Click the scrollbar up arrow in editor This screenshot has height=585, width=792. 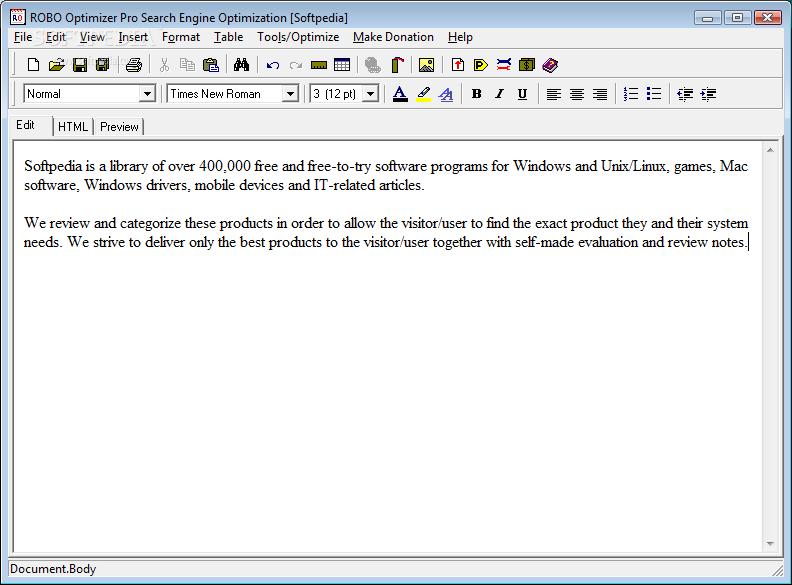coord(770,150)
